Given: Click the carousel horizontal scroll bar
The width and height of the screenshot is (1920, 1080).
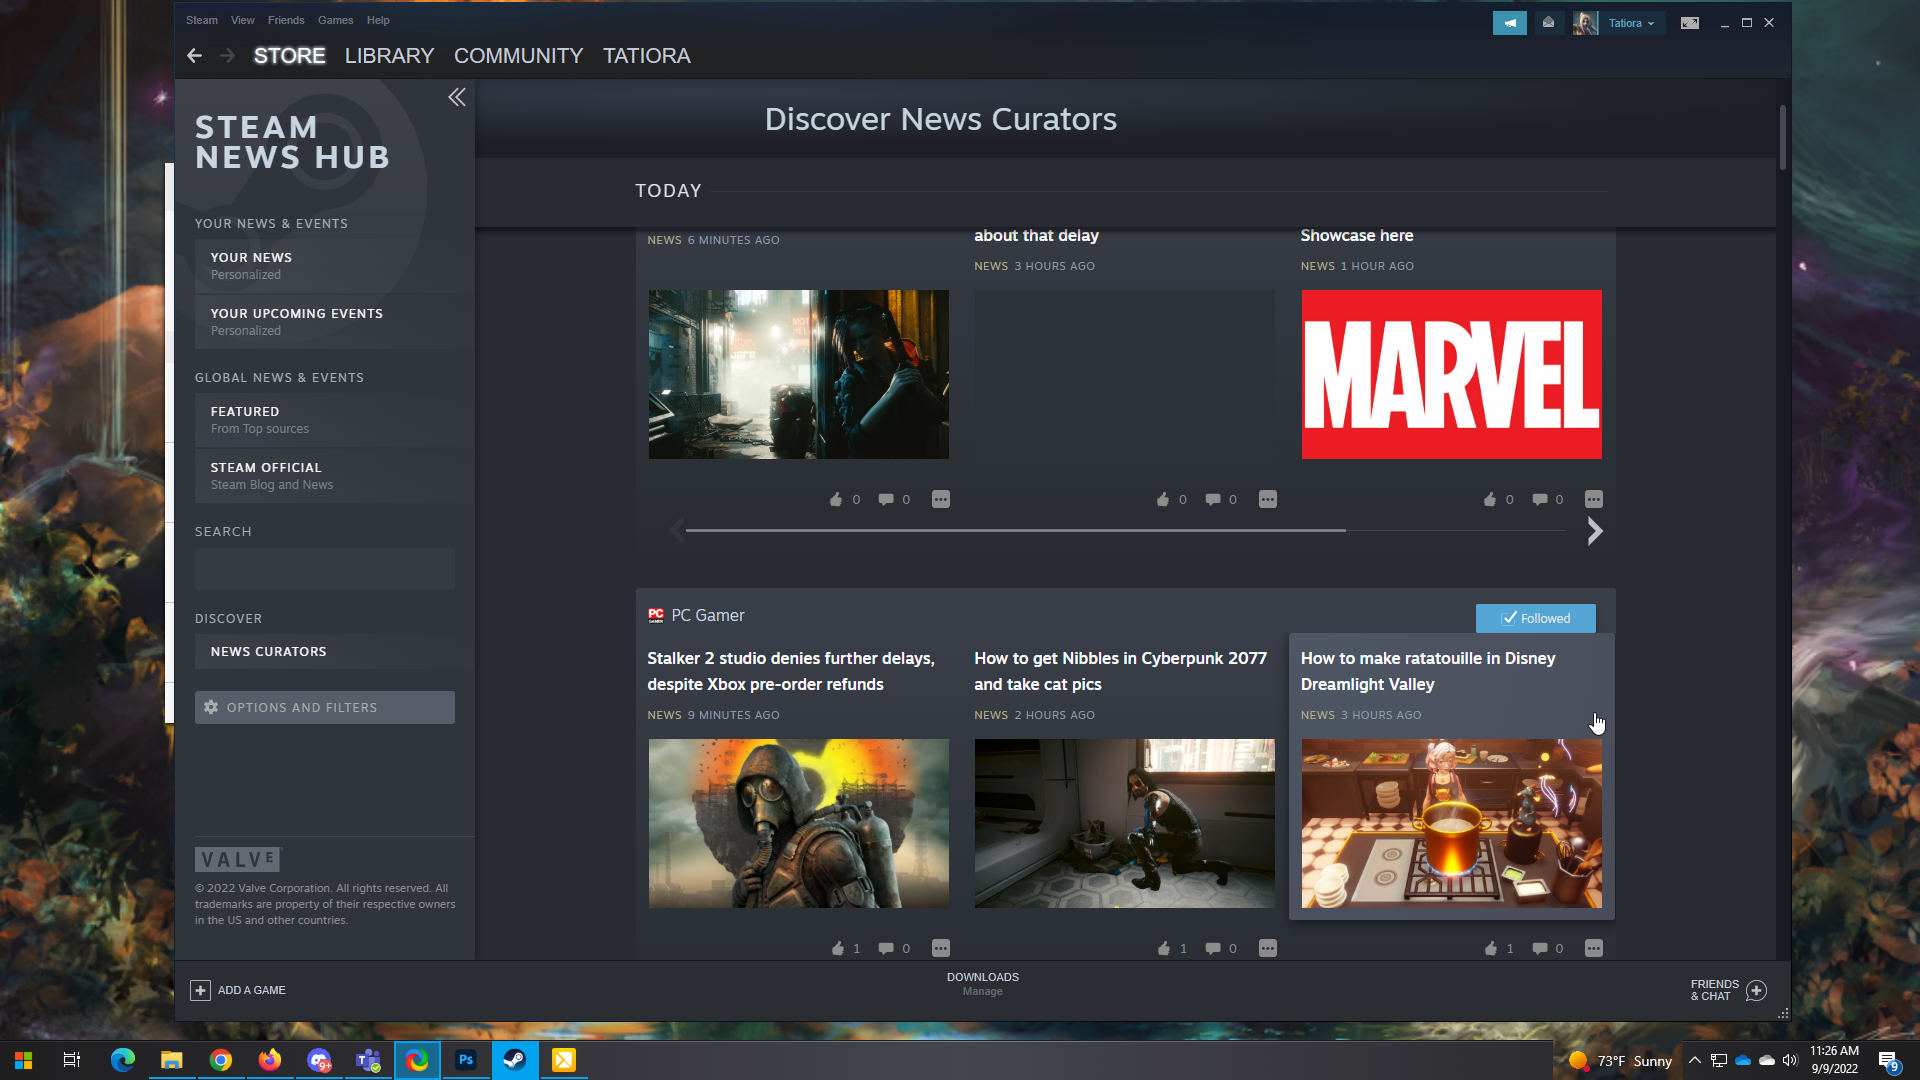Looking at the screenshot, I should pos(1015,530).
